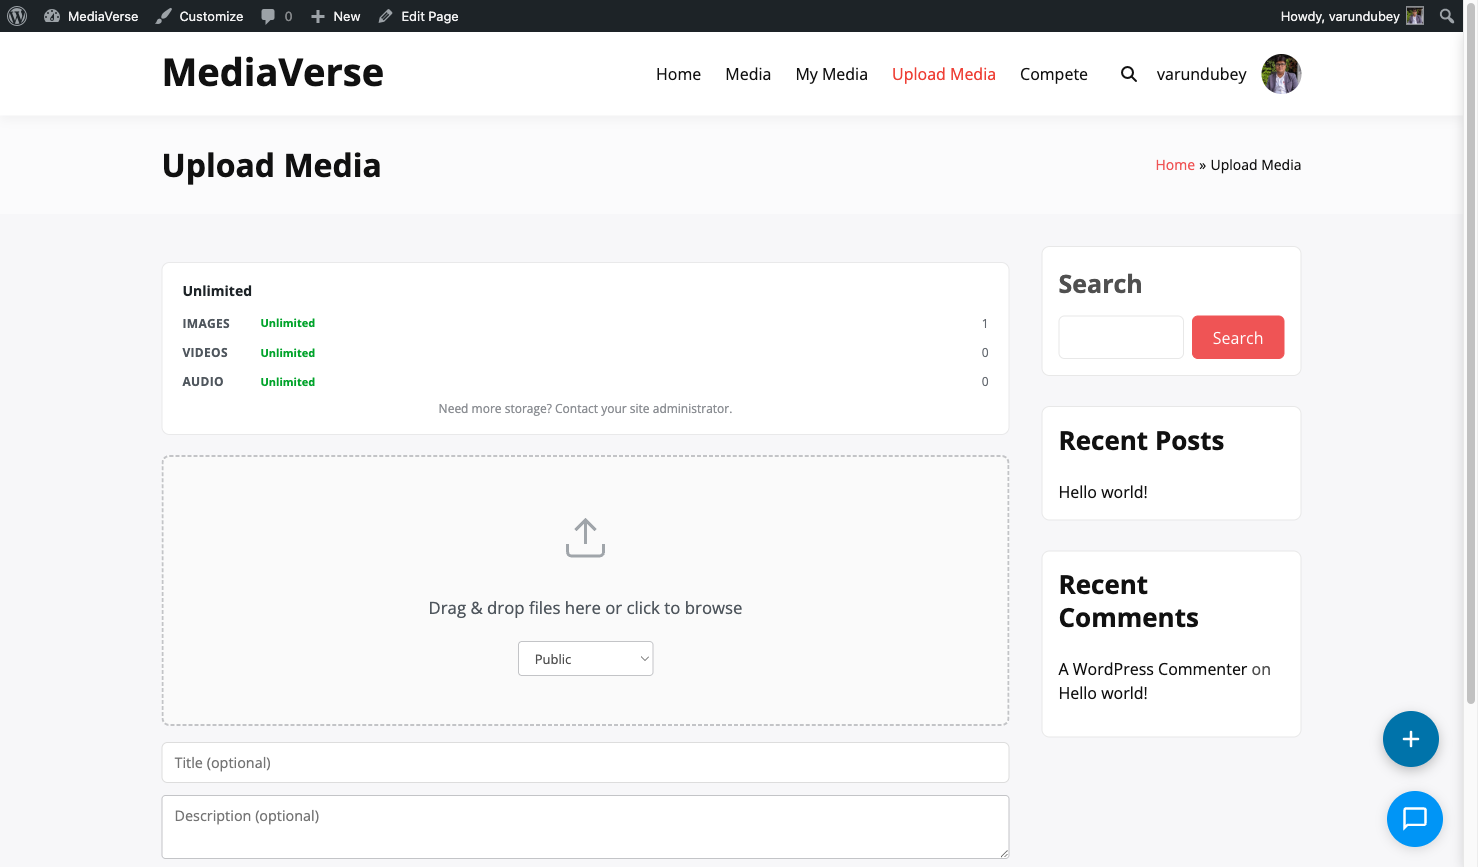This screenshot has height=867, width=1478.
Task: Click Home in the breadcrumb trail
Action: pos(1174,164)
